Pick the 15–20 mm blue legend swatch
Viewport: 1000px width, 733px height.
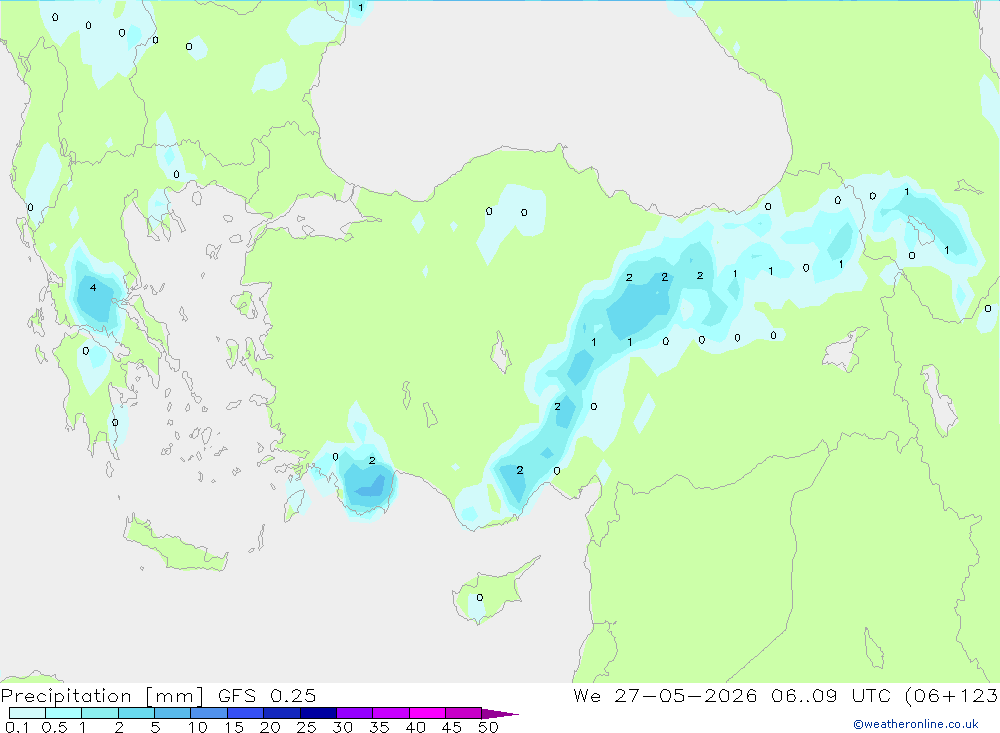[x=246, y=713]
